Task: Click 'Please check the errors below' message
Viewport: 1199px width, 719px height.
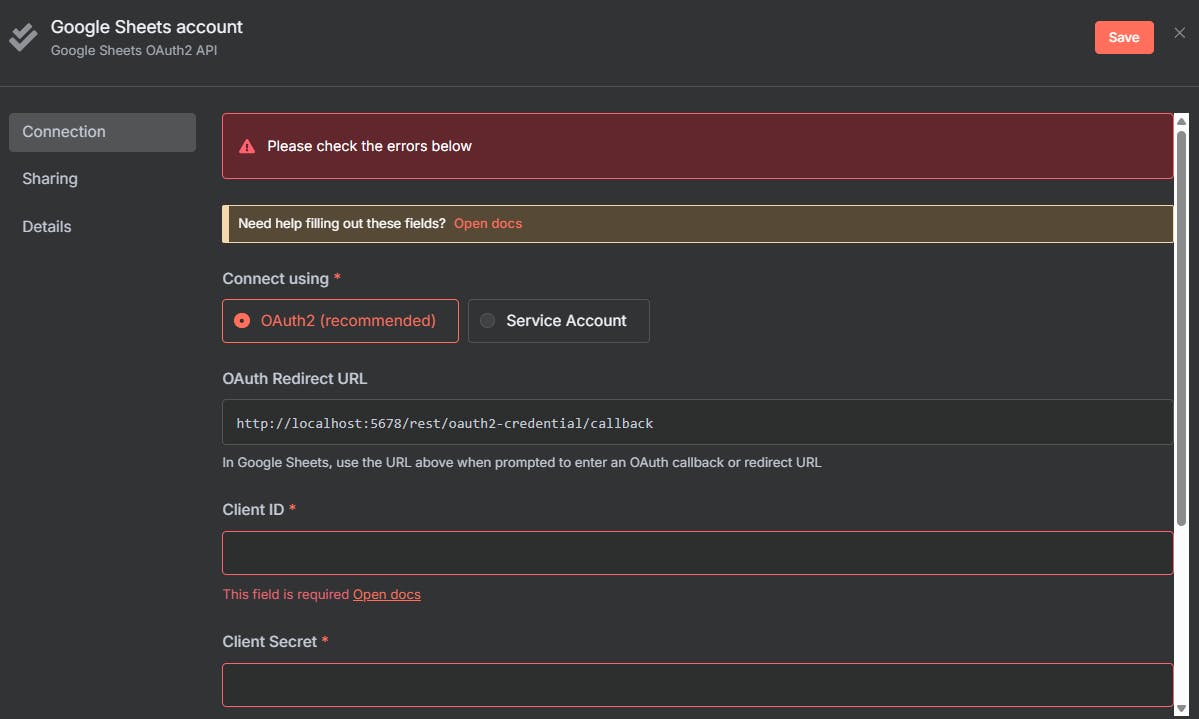Action: click(x=369, y=146)
